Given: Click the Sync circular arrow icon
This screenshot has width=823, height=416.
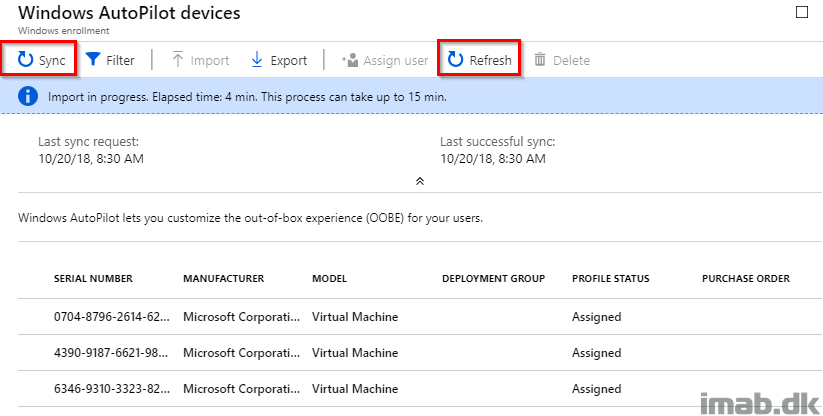Looking at the screenshot, I should [25, 60].
